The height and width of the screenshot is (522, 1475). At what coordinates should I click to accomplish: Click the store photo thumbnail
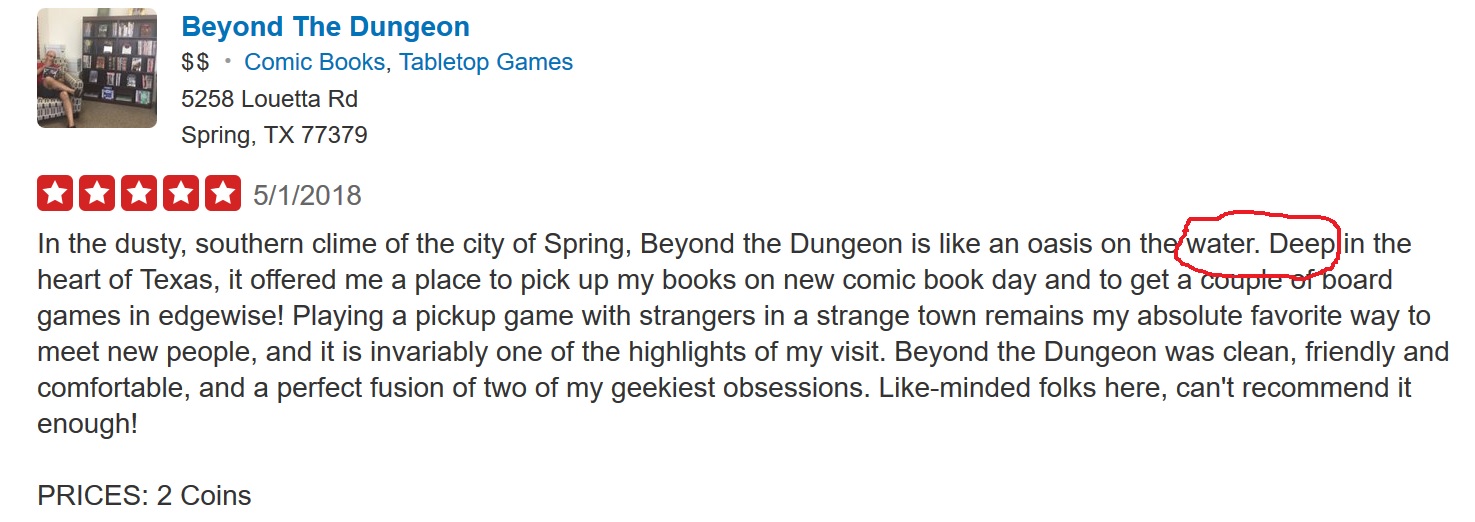(x=97, y=68)
